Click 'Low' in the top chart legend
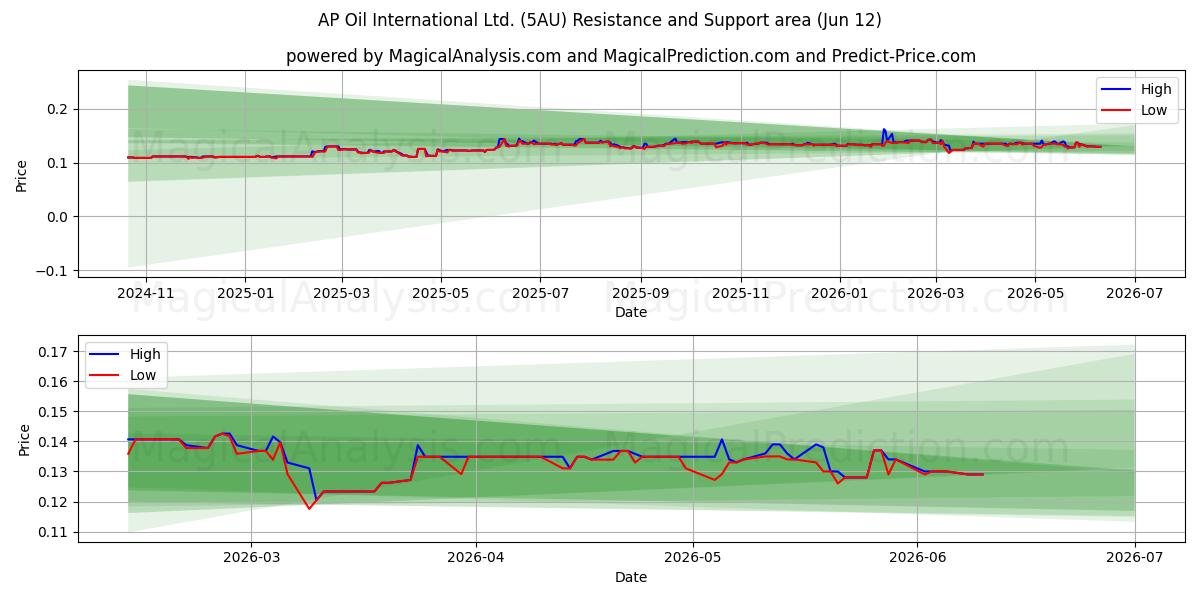This screenshot has width=1200, height=600. click(1154, 110)
